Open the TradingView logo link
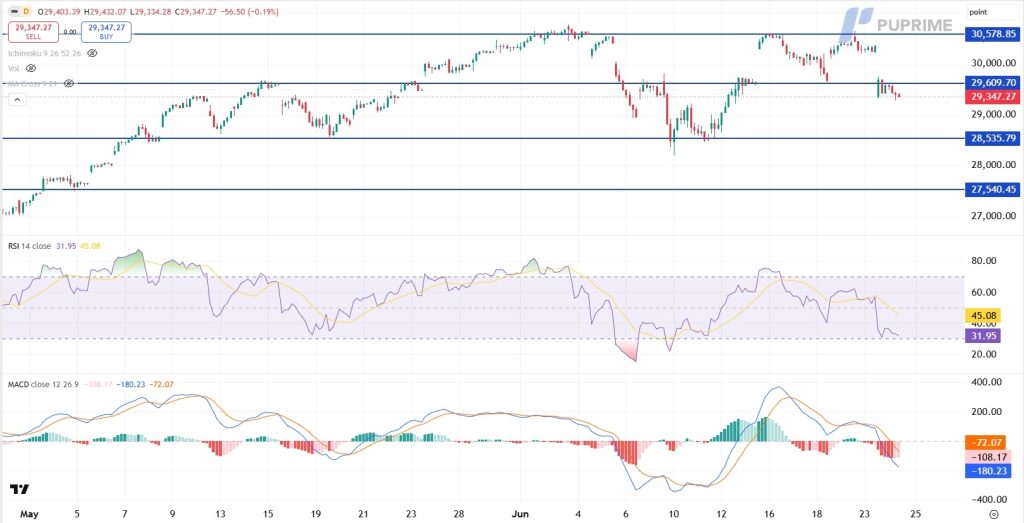The width and height of the screenshot is (1024, 523). 20,490
